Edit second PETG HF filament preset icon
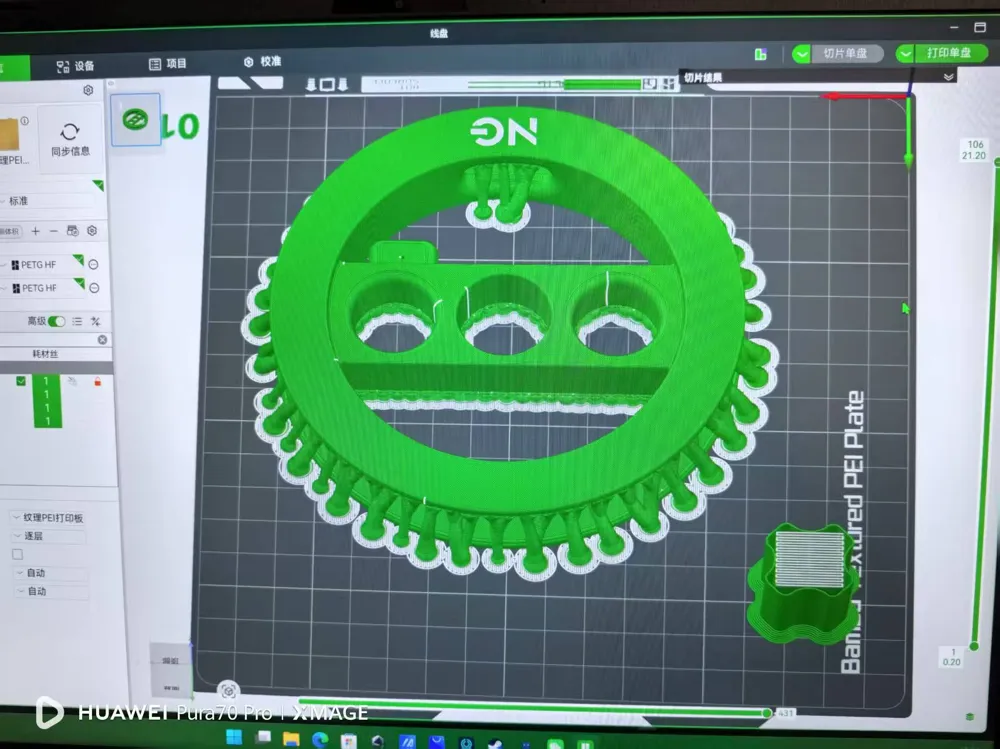 coord(94,288)
